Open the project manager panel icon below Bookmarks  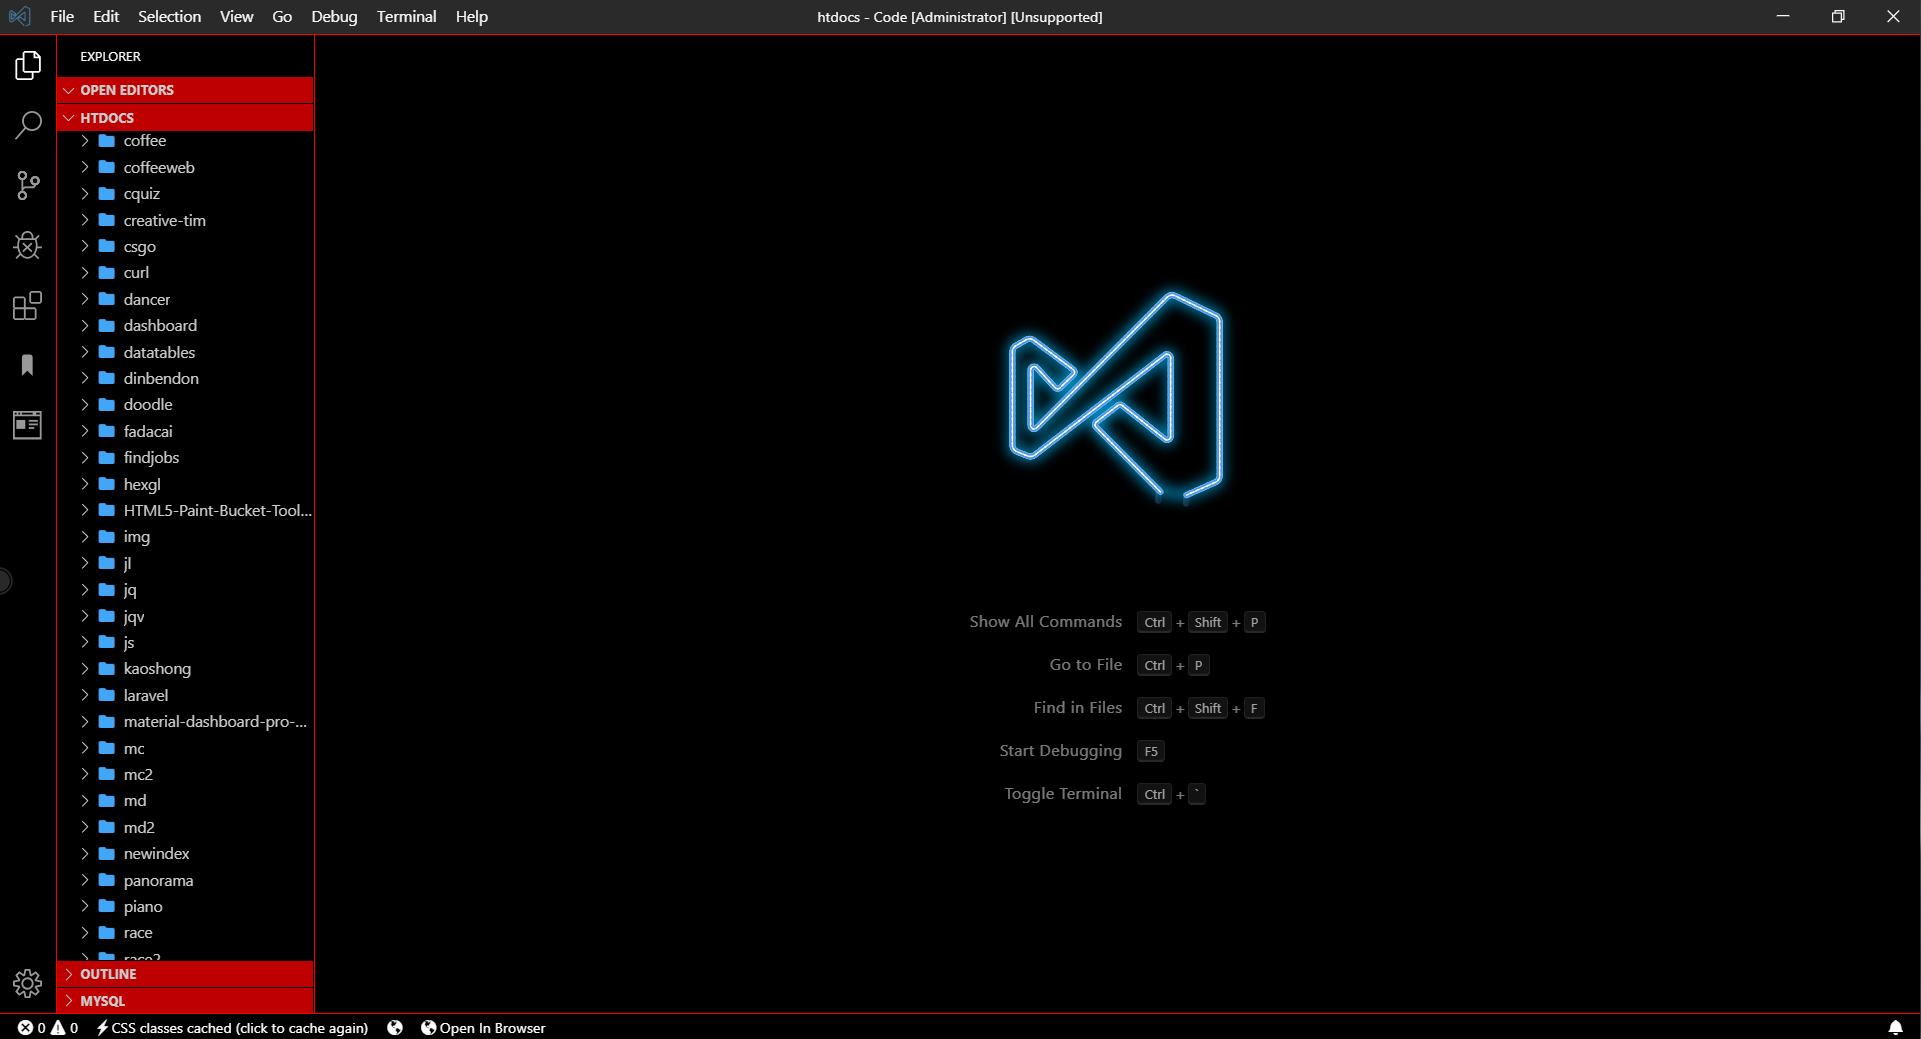point(28,425)
